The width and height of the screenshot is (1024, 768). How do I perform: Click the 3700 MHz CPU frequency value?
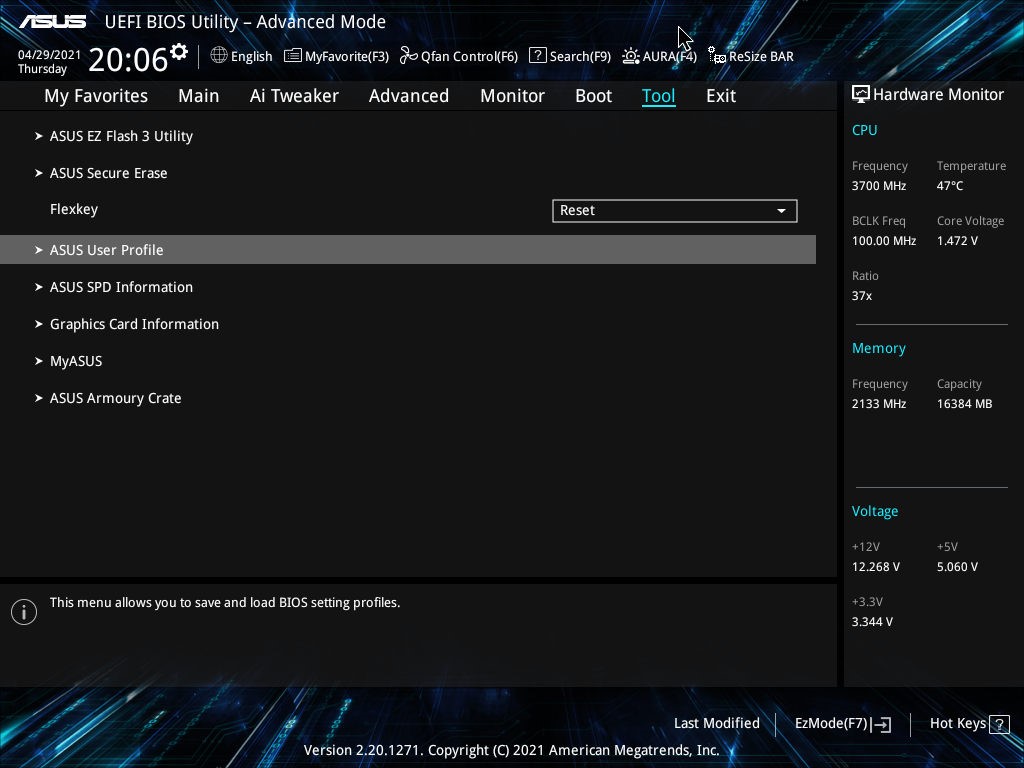coord(879,185)
